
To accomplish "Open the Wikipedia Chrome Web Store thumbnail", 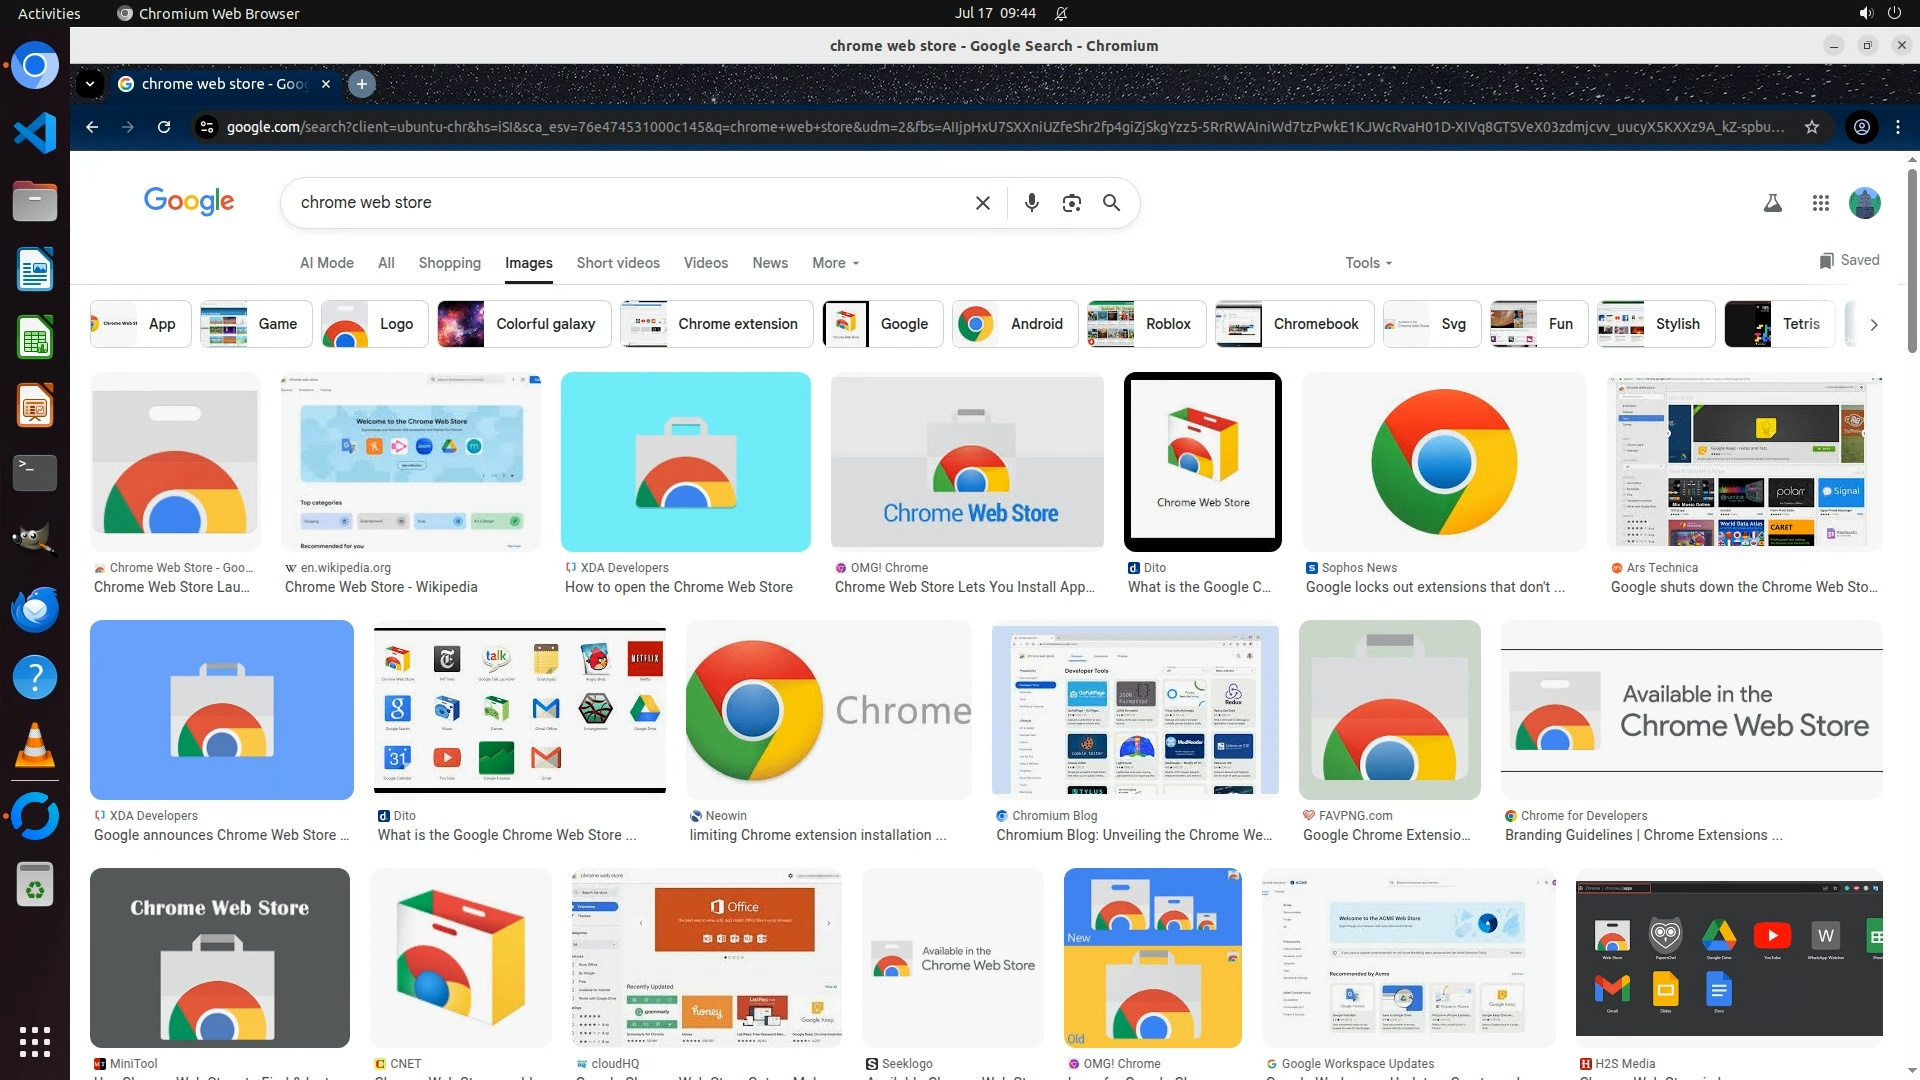I will 410,462.
